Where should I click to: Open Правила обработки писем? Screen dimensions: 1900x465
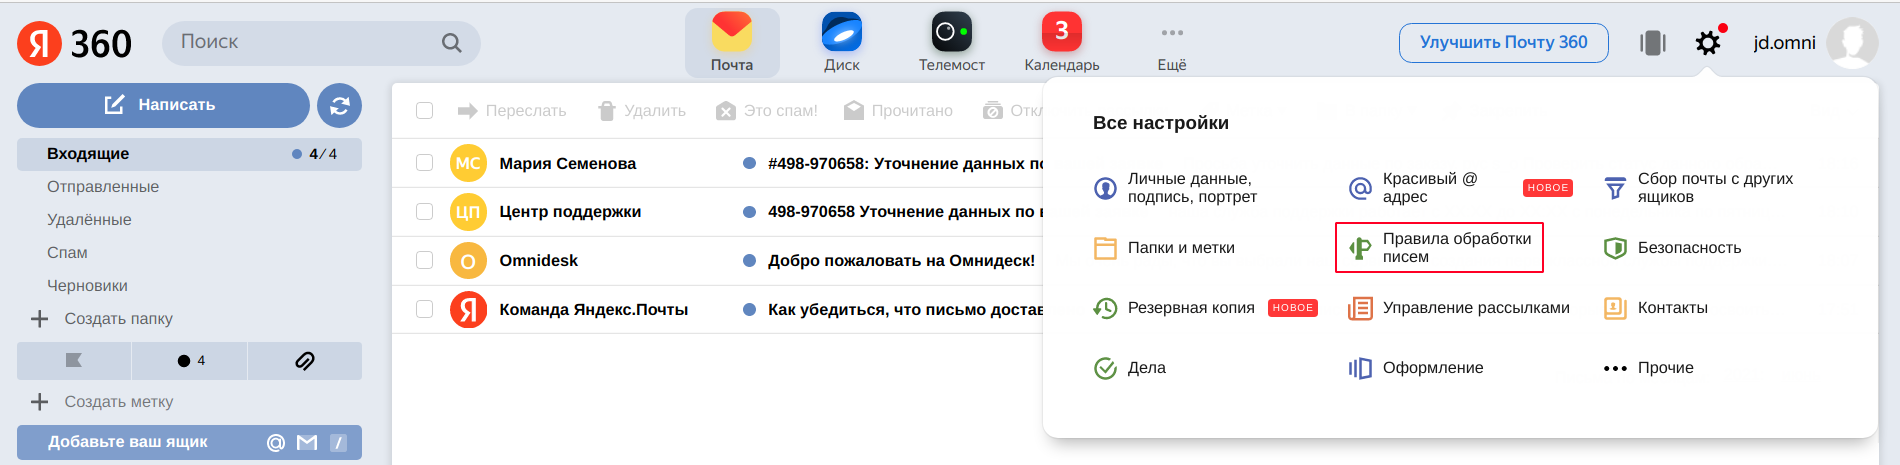point(1439,248)
